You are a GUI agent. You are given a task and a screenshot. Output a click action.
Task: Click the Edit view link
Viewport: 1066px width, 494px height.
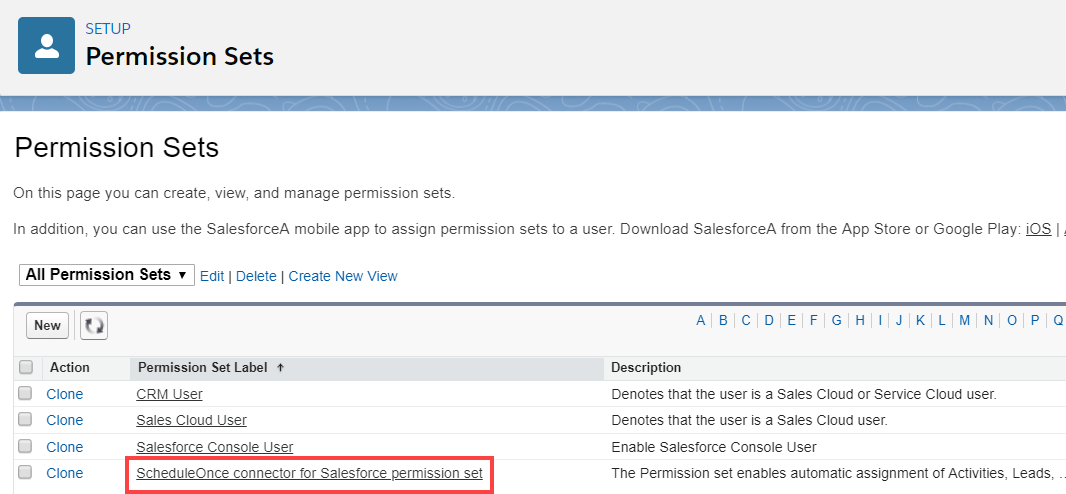pos(212,276)
